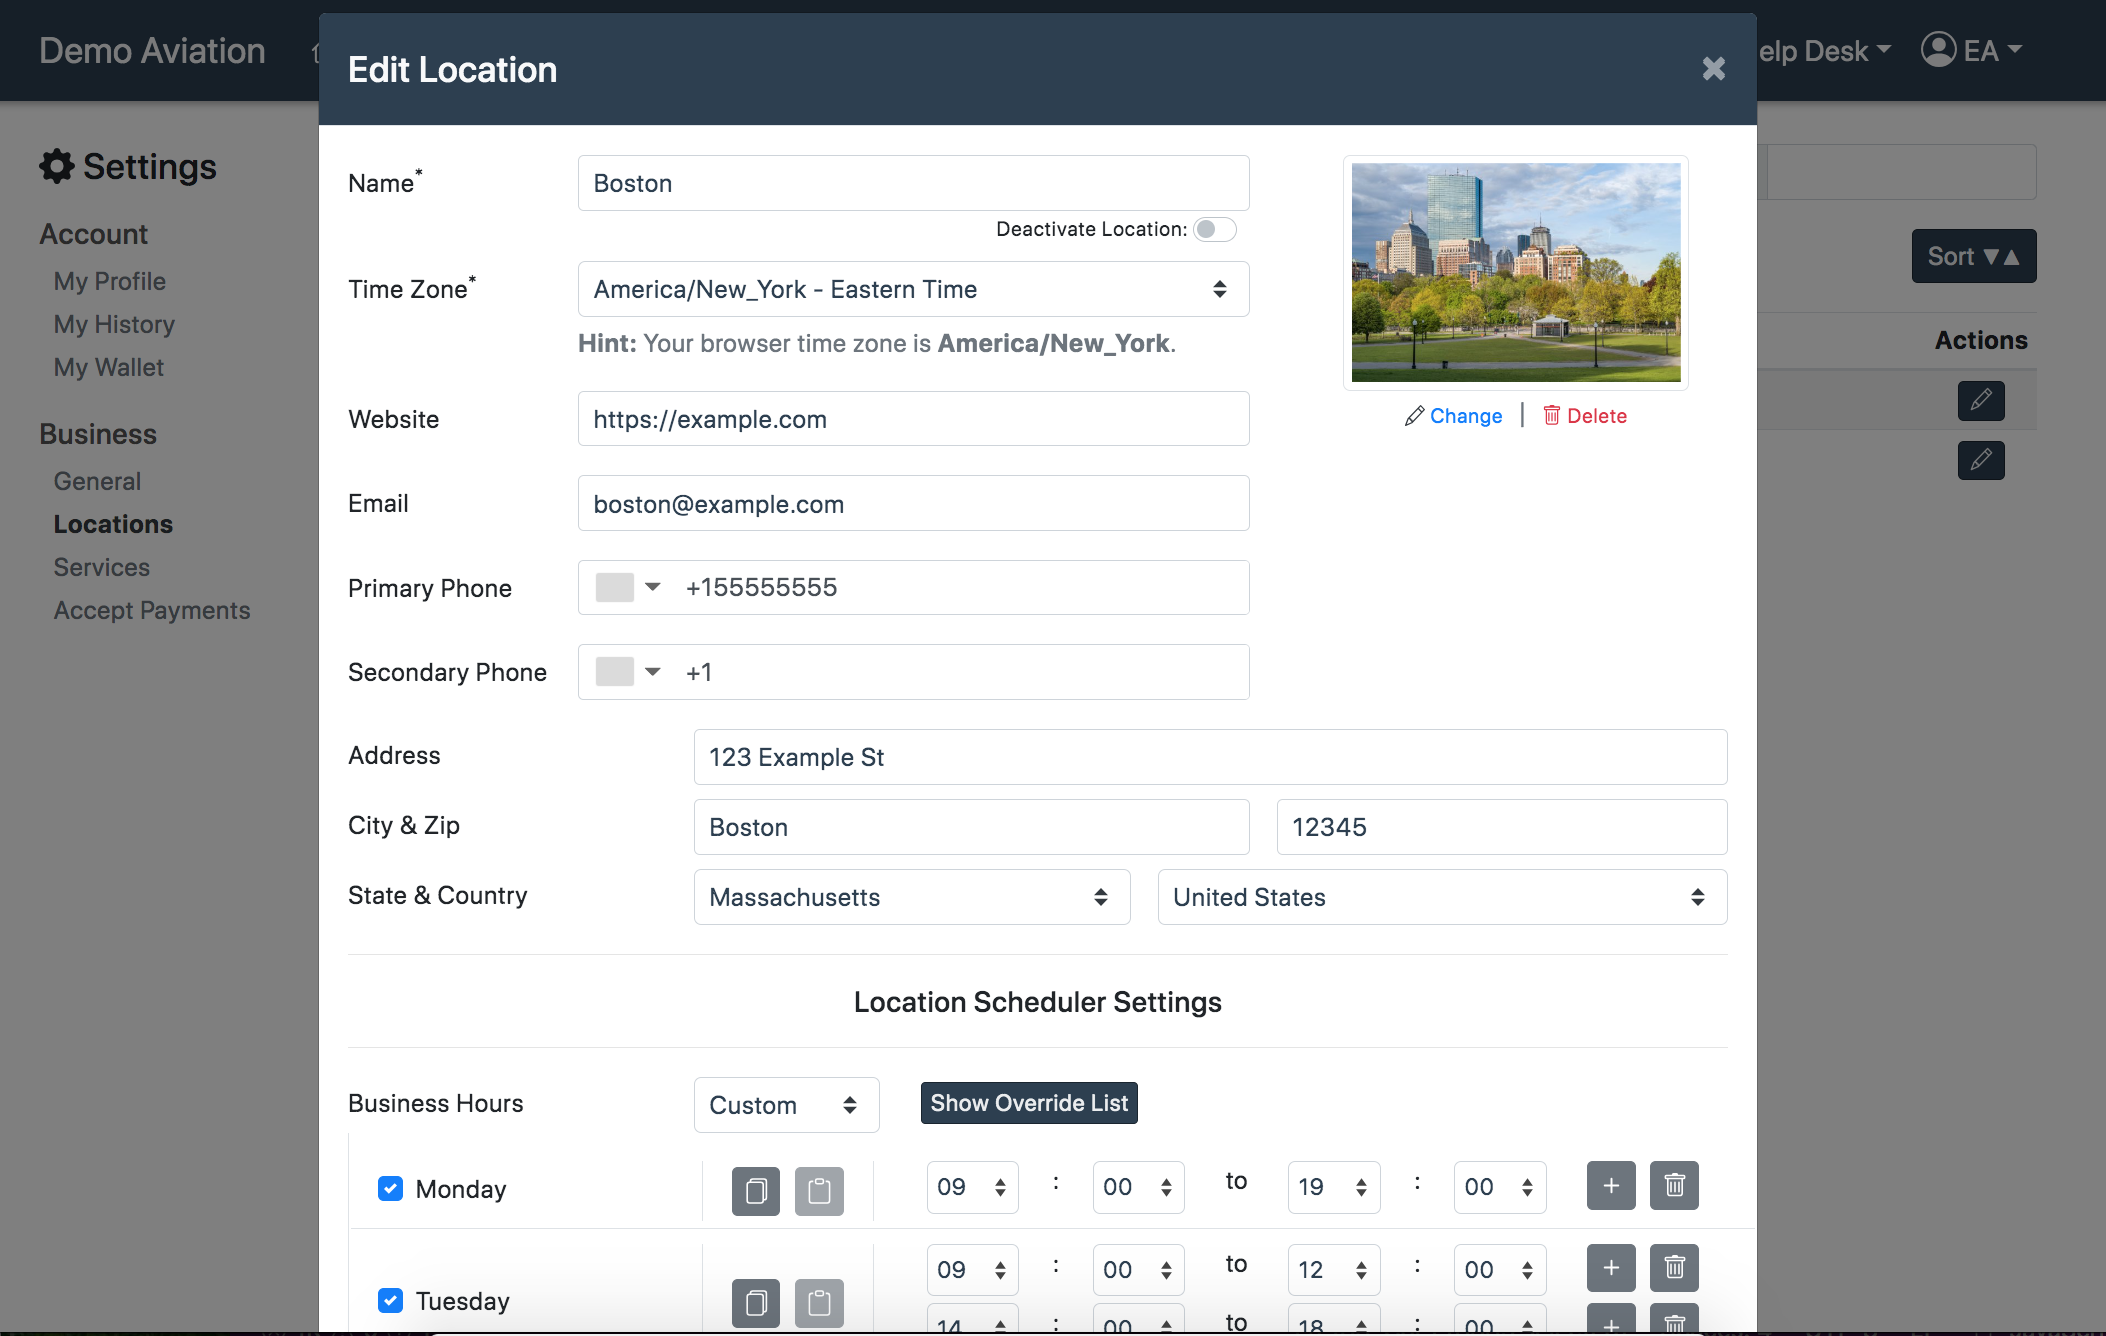Screen dimensions: 2106x1336
Task: Uncheck the Monday checkbox
Action: click(x=390, y=1189)
